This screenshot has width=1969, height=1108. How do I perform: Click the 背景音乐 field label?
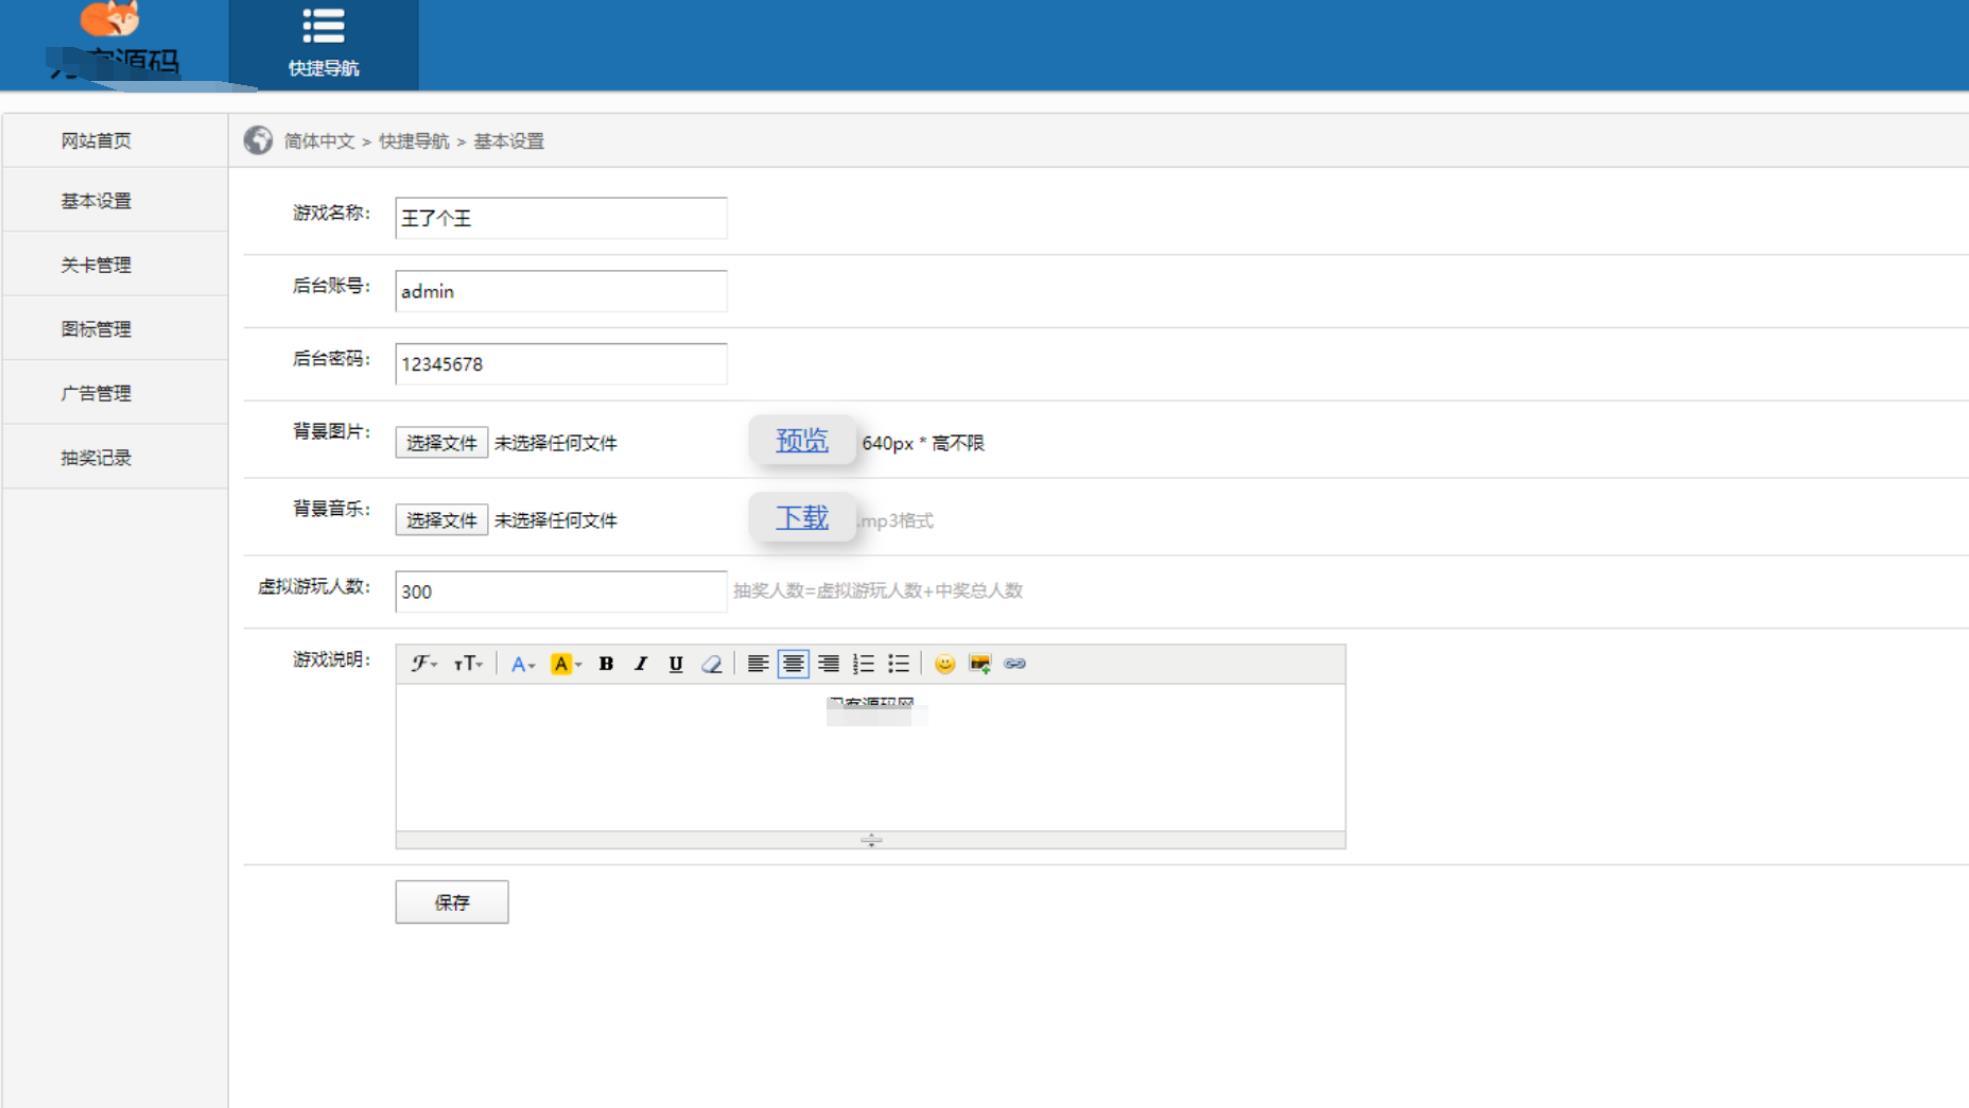click(x=331, y=508)
